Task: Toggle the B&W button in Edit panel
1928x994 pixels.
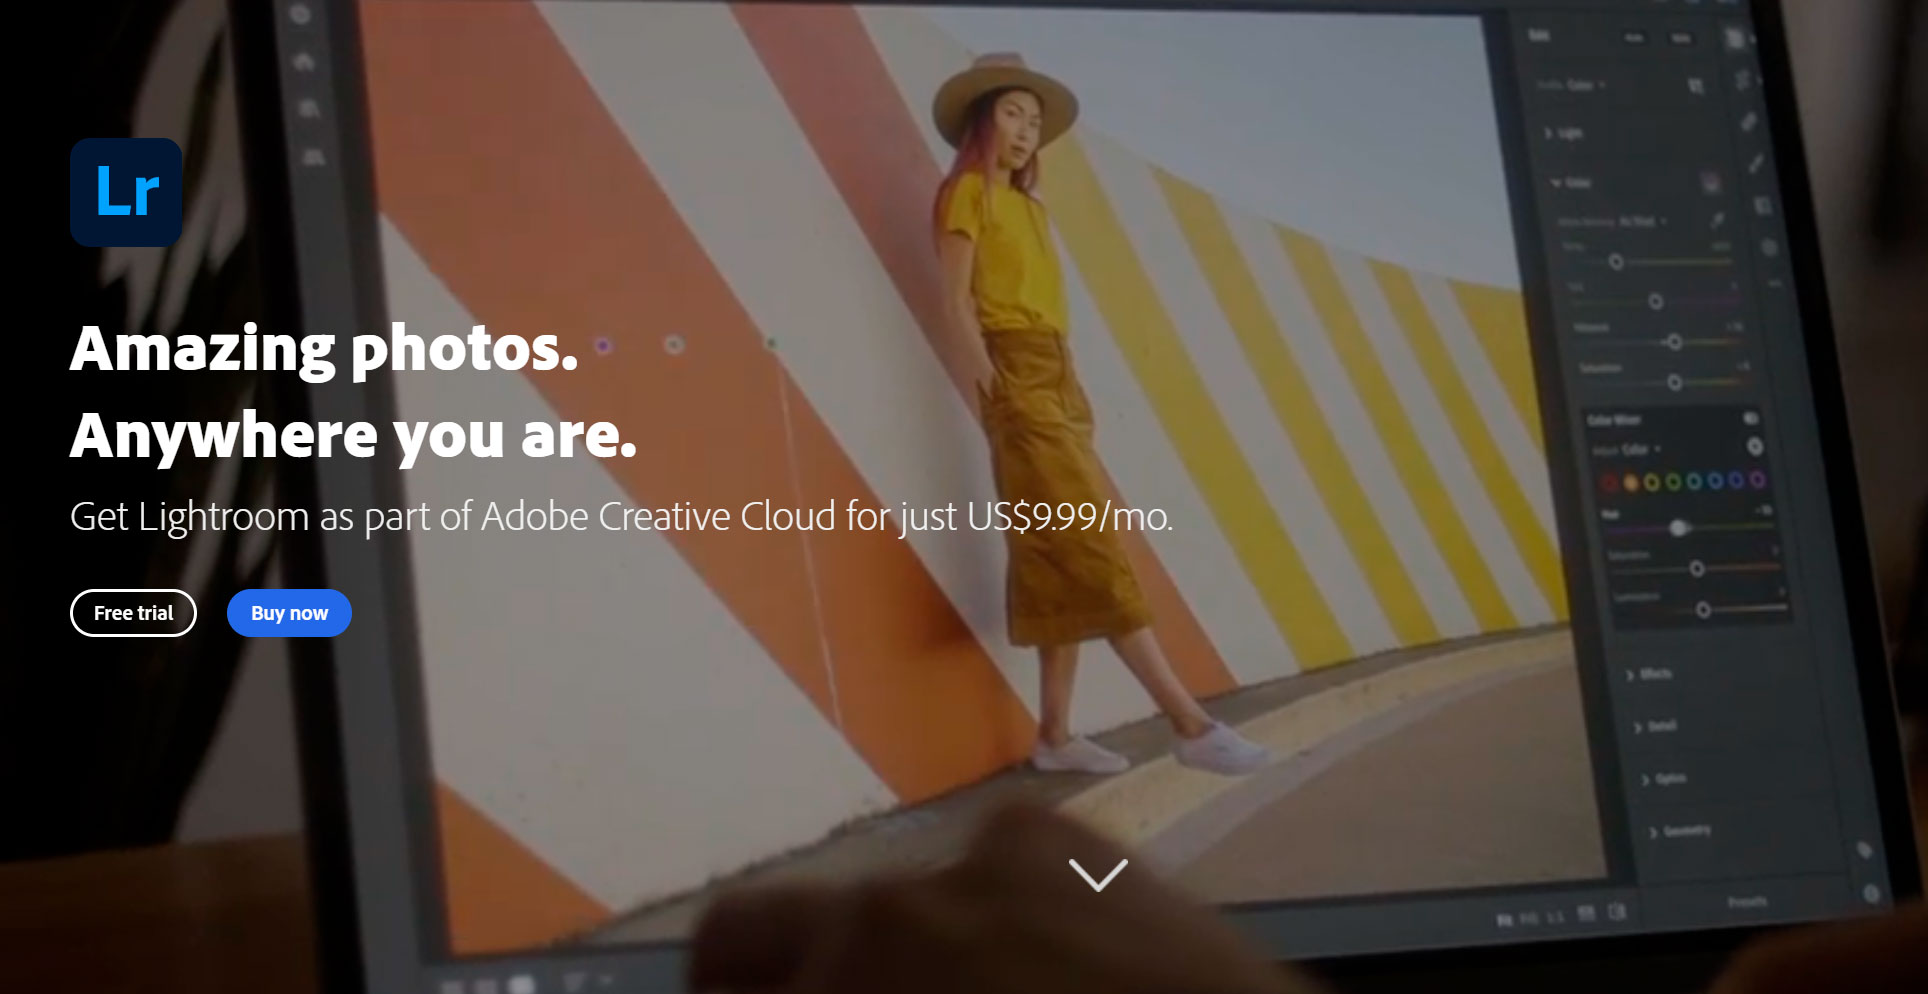Action: (1682, 38)
